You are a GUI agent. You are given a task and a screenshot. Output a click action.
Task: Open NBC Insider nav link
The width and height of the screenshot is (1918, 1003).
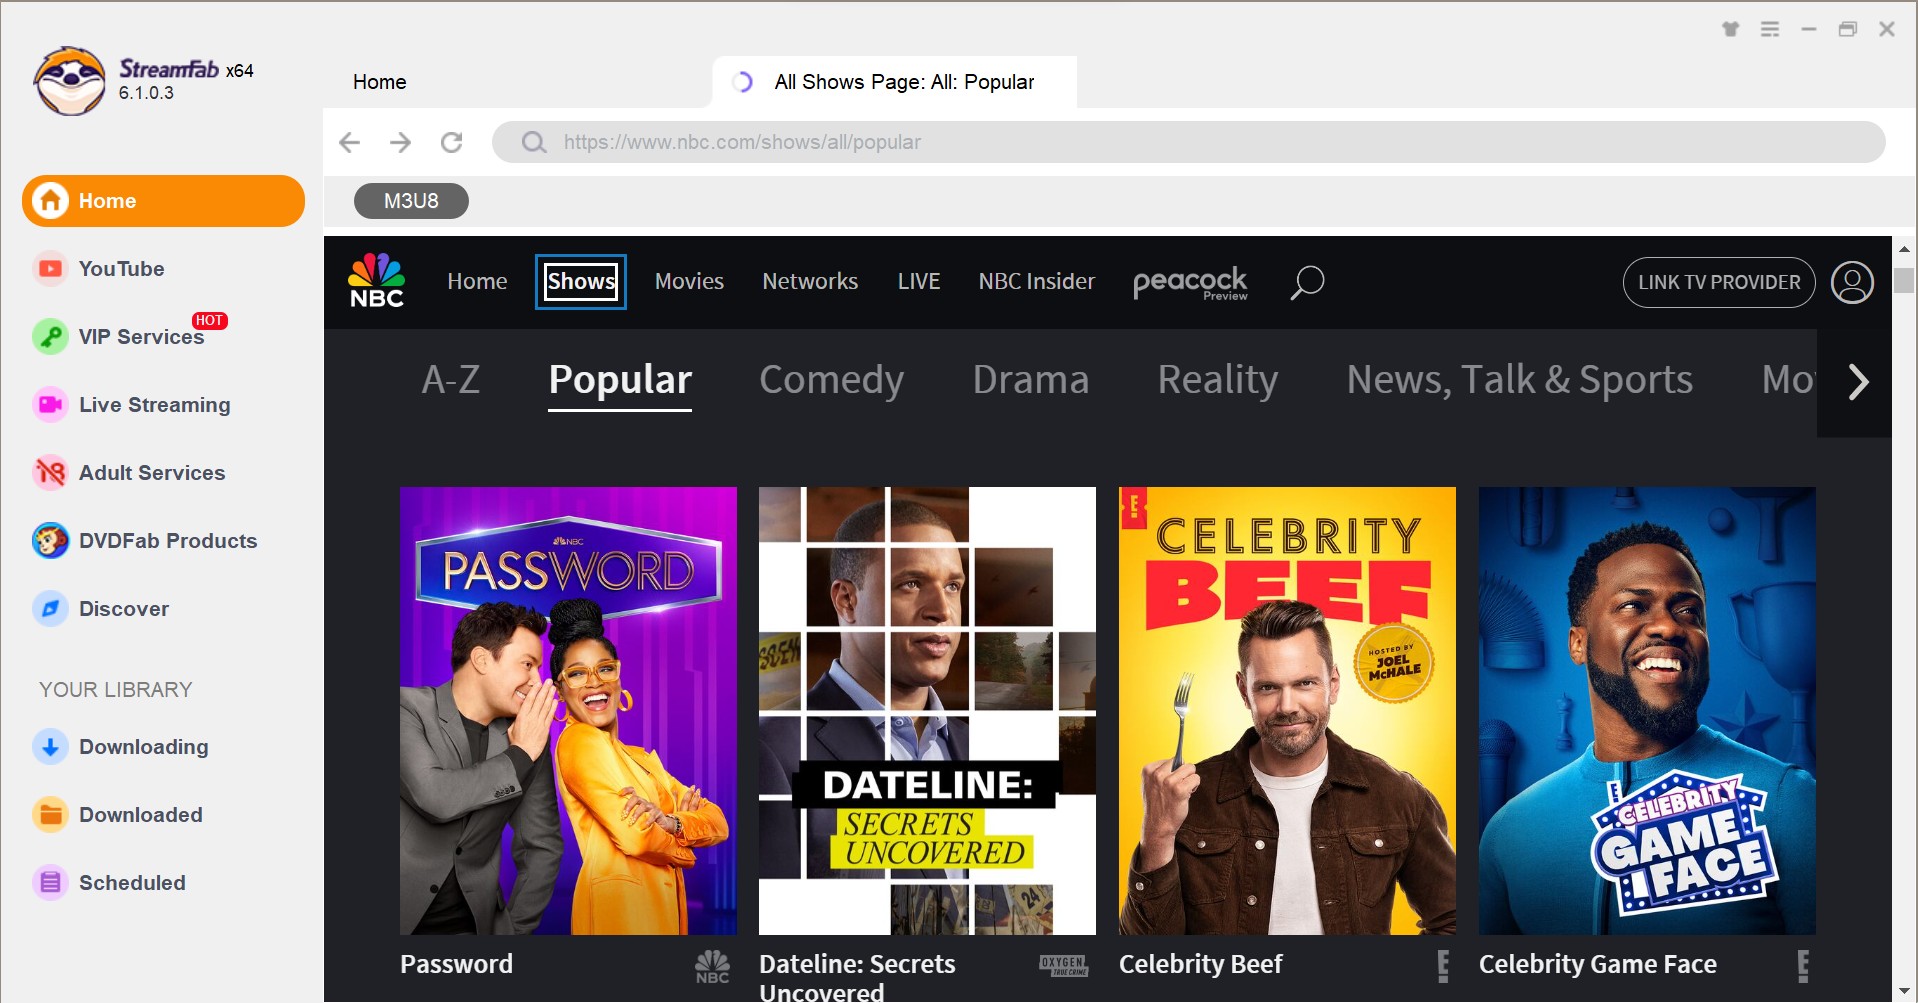tap(1037, 282)
